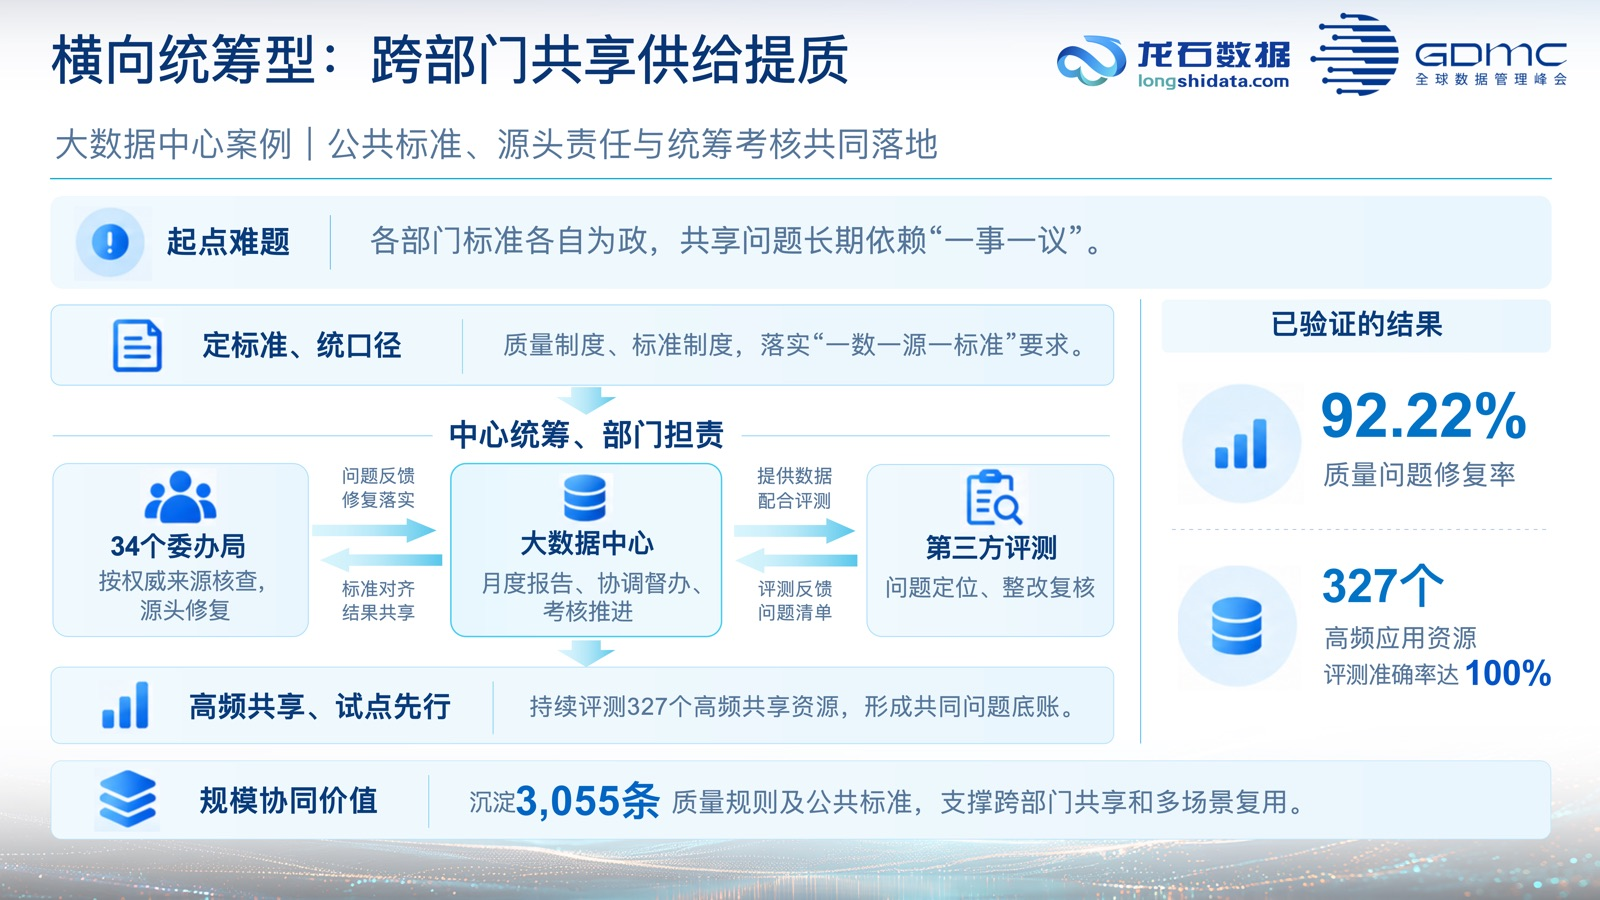Click the text 按权威来源核查, 源头修复
This screenshot has height=900, width=1600.
(x=182, y=595)
